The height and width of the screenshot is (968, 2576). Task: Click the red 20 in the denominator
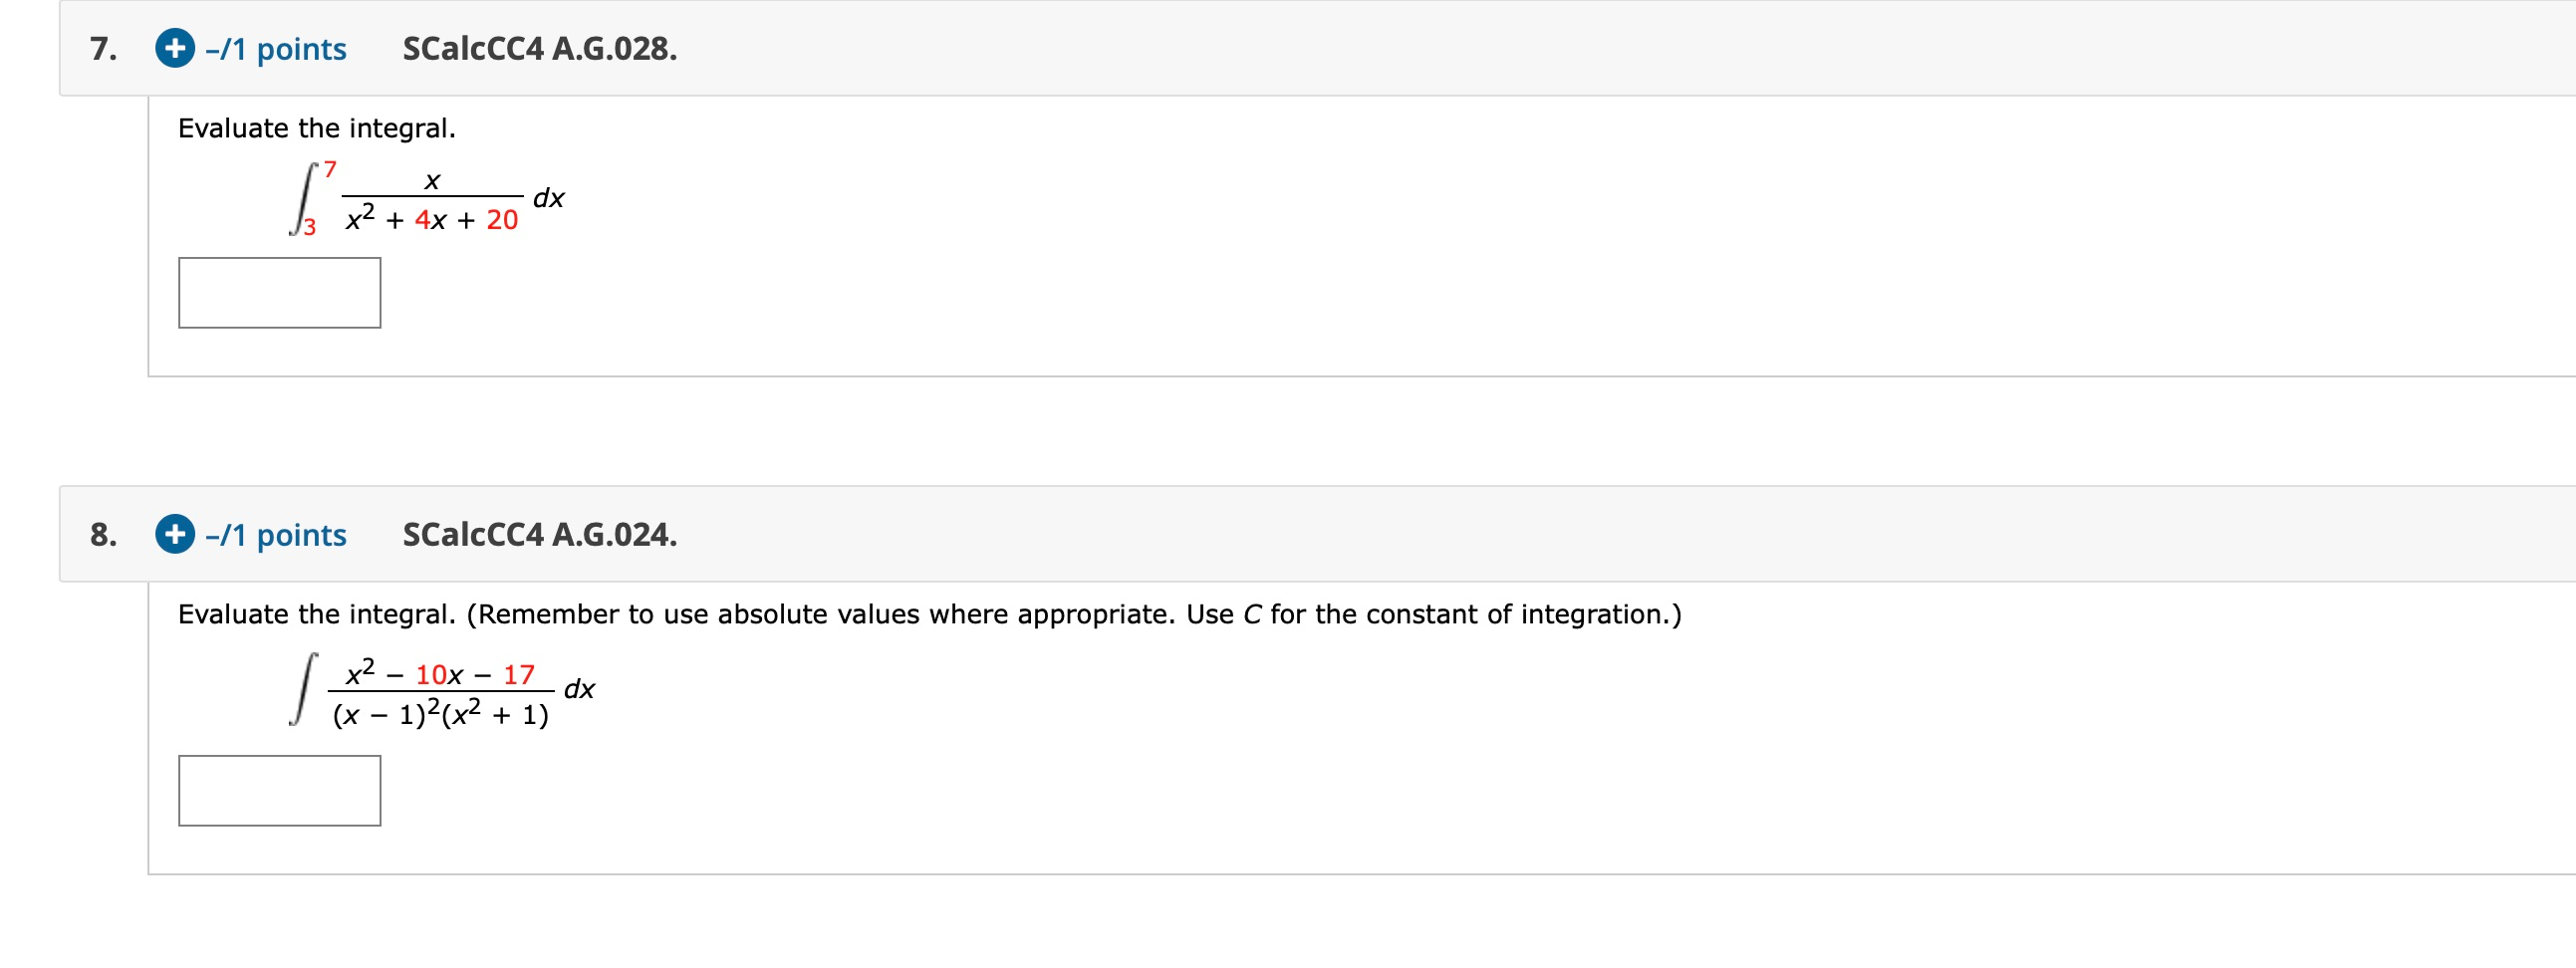tap(502, 220)
